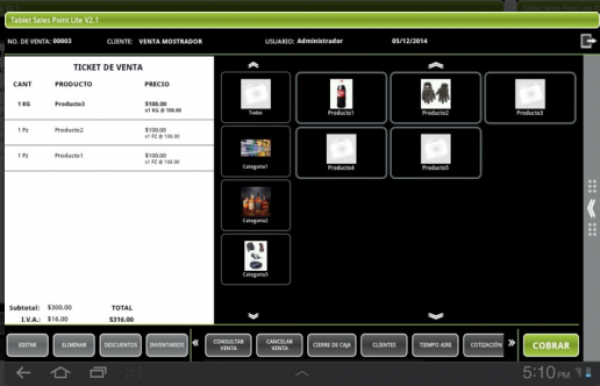Tap the Android home icon
The width and height of the screenshot is (600, 386).
pyautogui.click(x=60, y=372)
